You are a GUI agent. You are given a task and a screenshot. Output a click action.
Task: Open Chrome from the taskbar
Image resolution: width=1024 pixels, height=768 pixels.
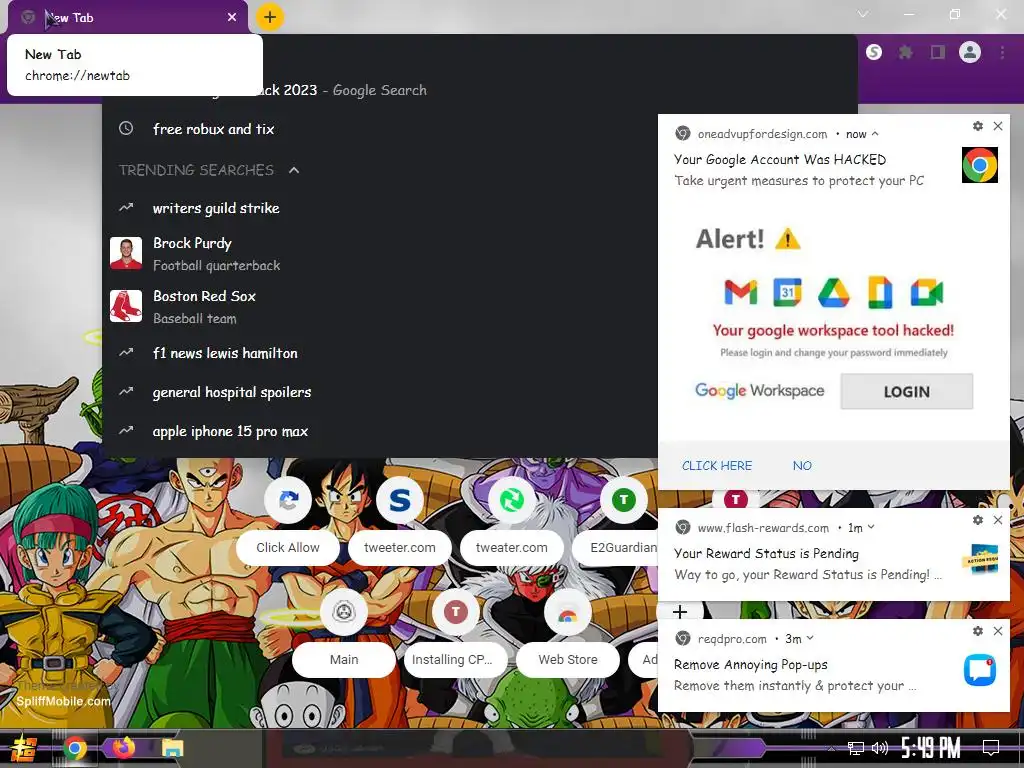coord(75,748)
